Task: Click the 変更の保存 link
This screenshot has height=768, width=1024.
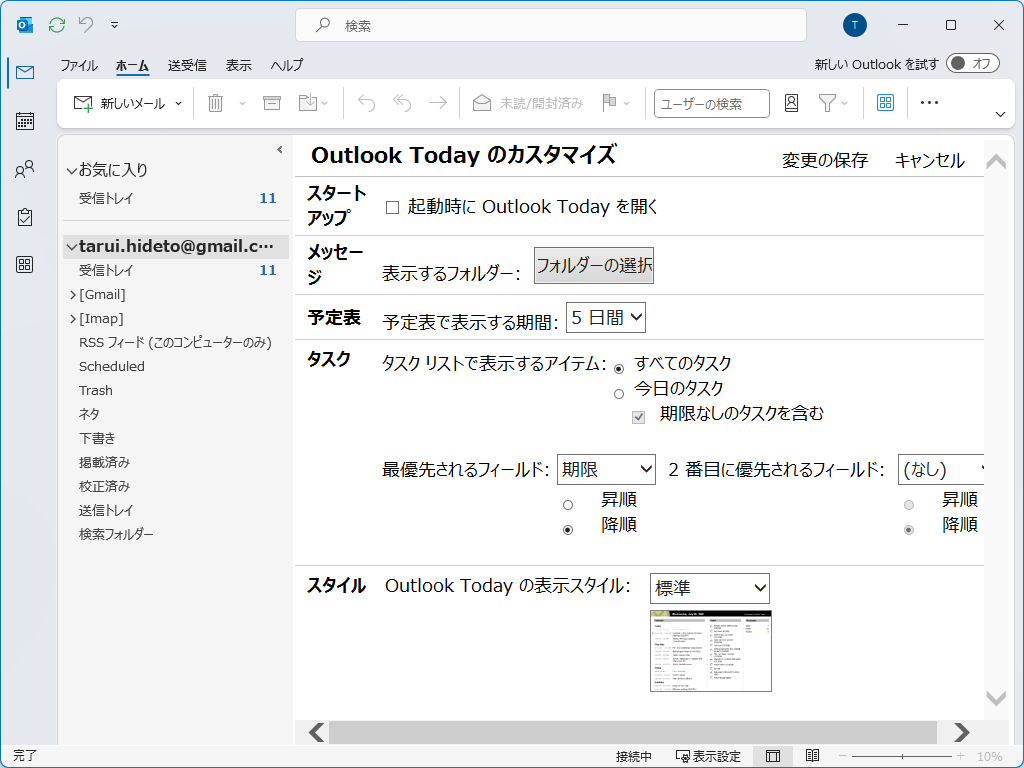Action: (825, 160)
